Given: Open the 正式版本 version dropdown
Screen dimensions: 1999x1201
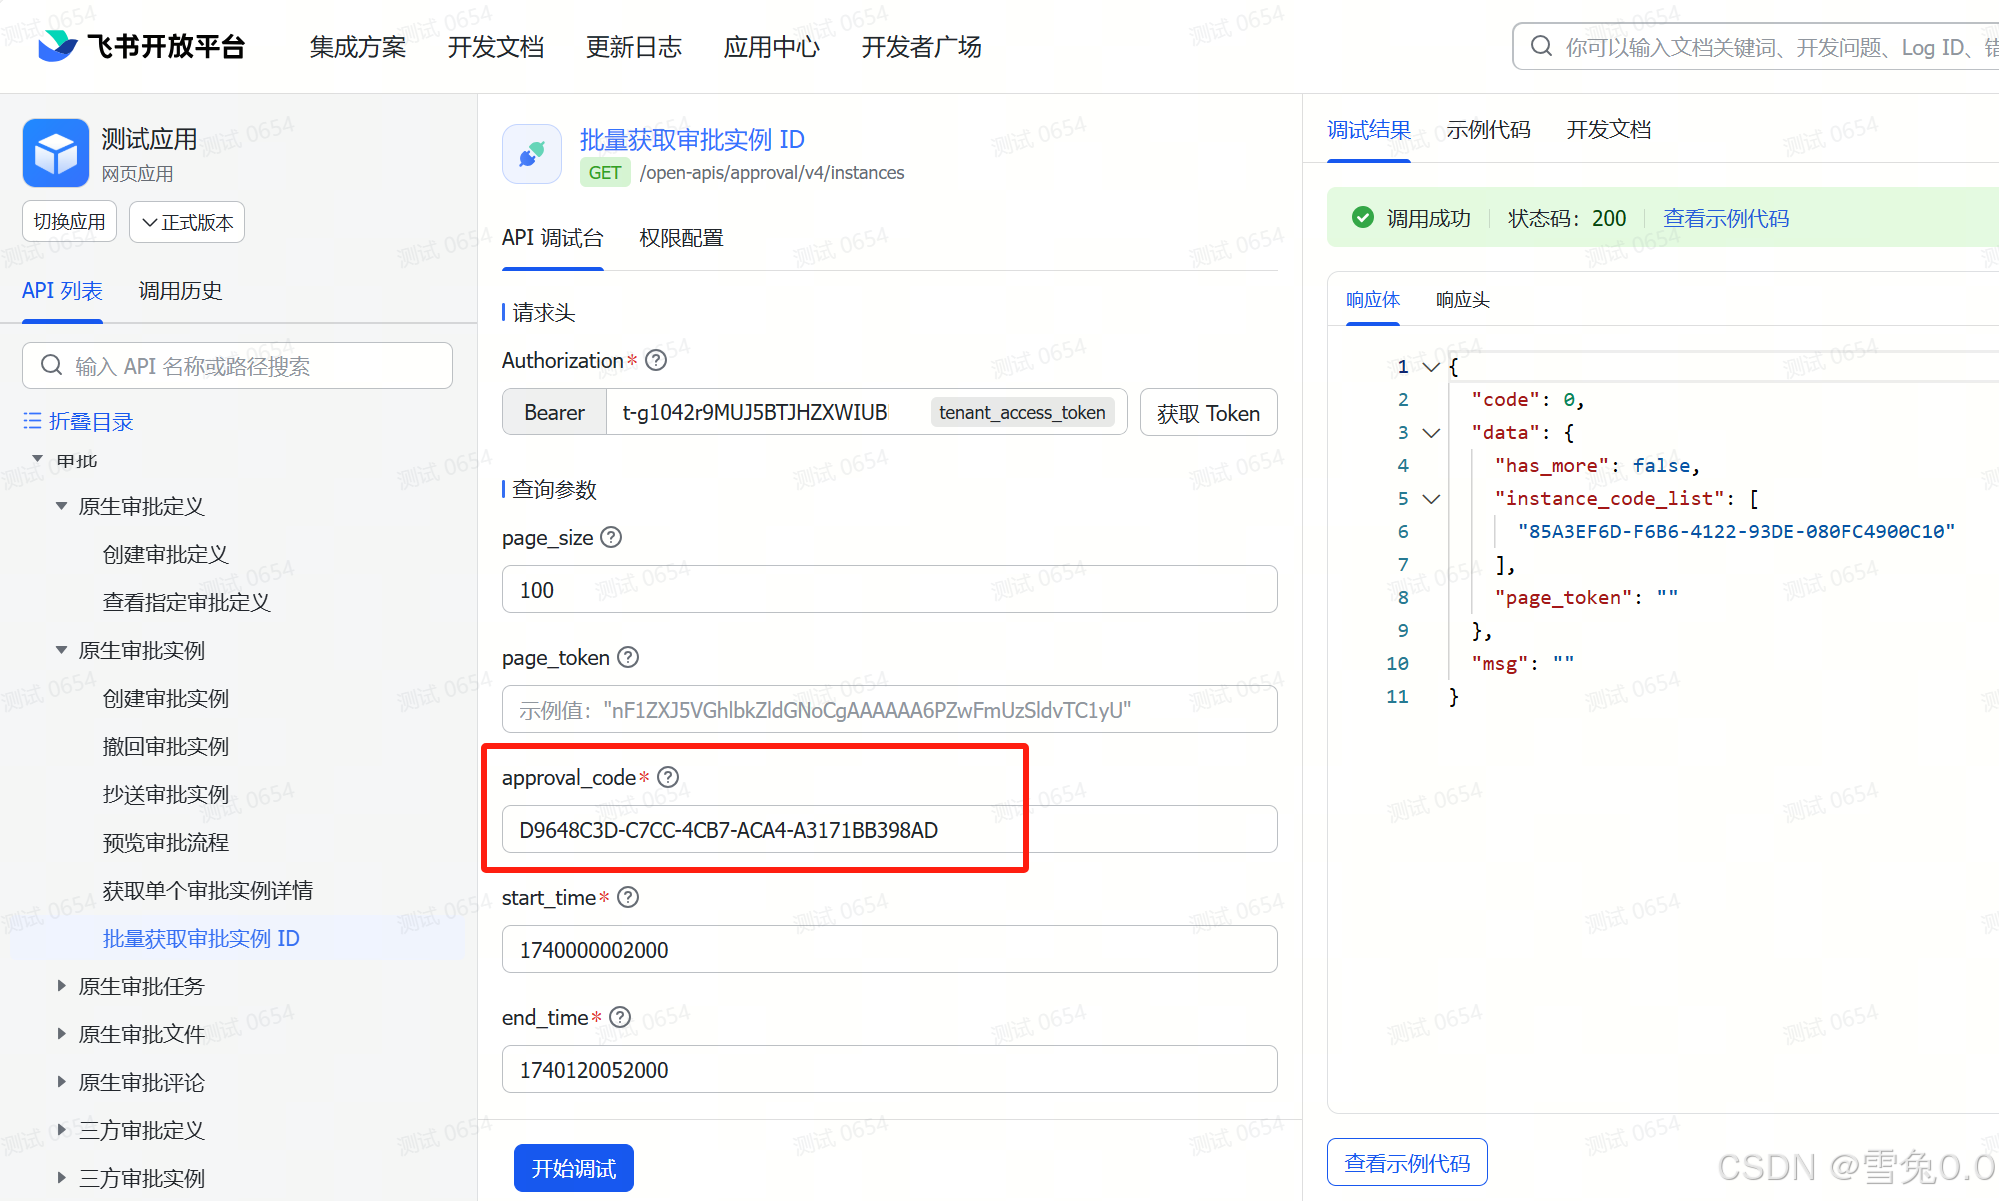Looking at the screenshot, I should 187,222.
